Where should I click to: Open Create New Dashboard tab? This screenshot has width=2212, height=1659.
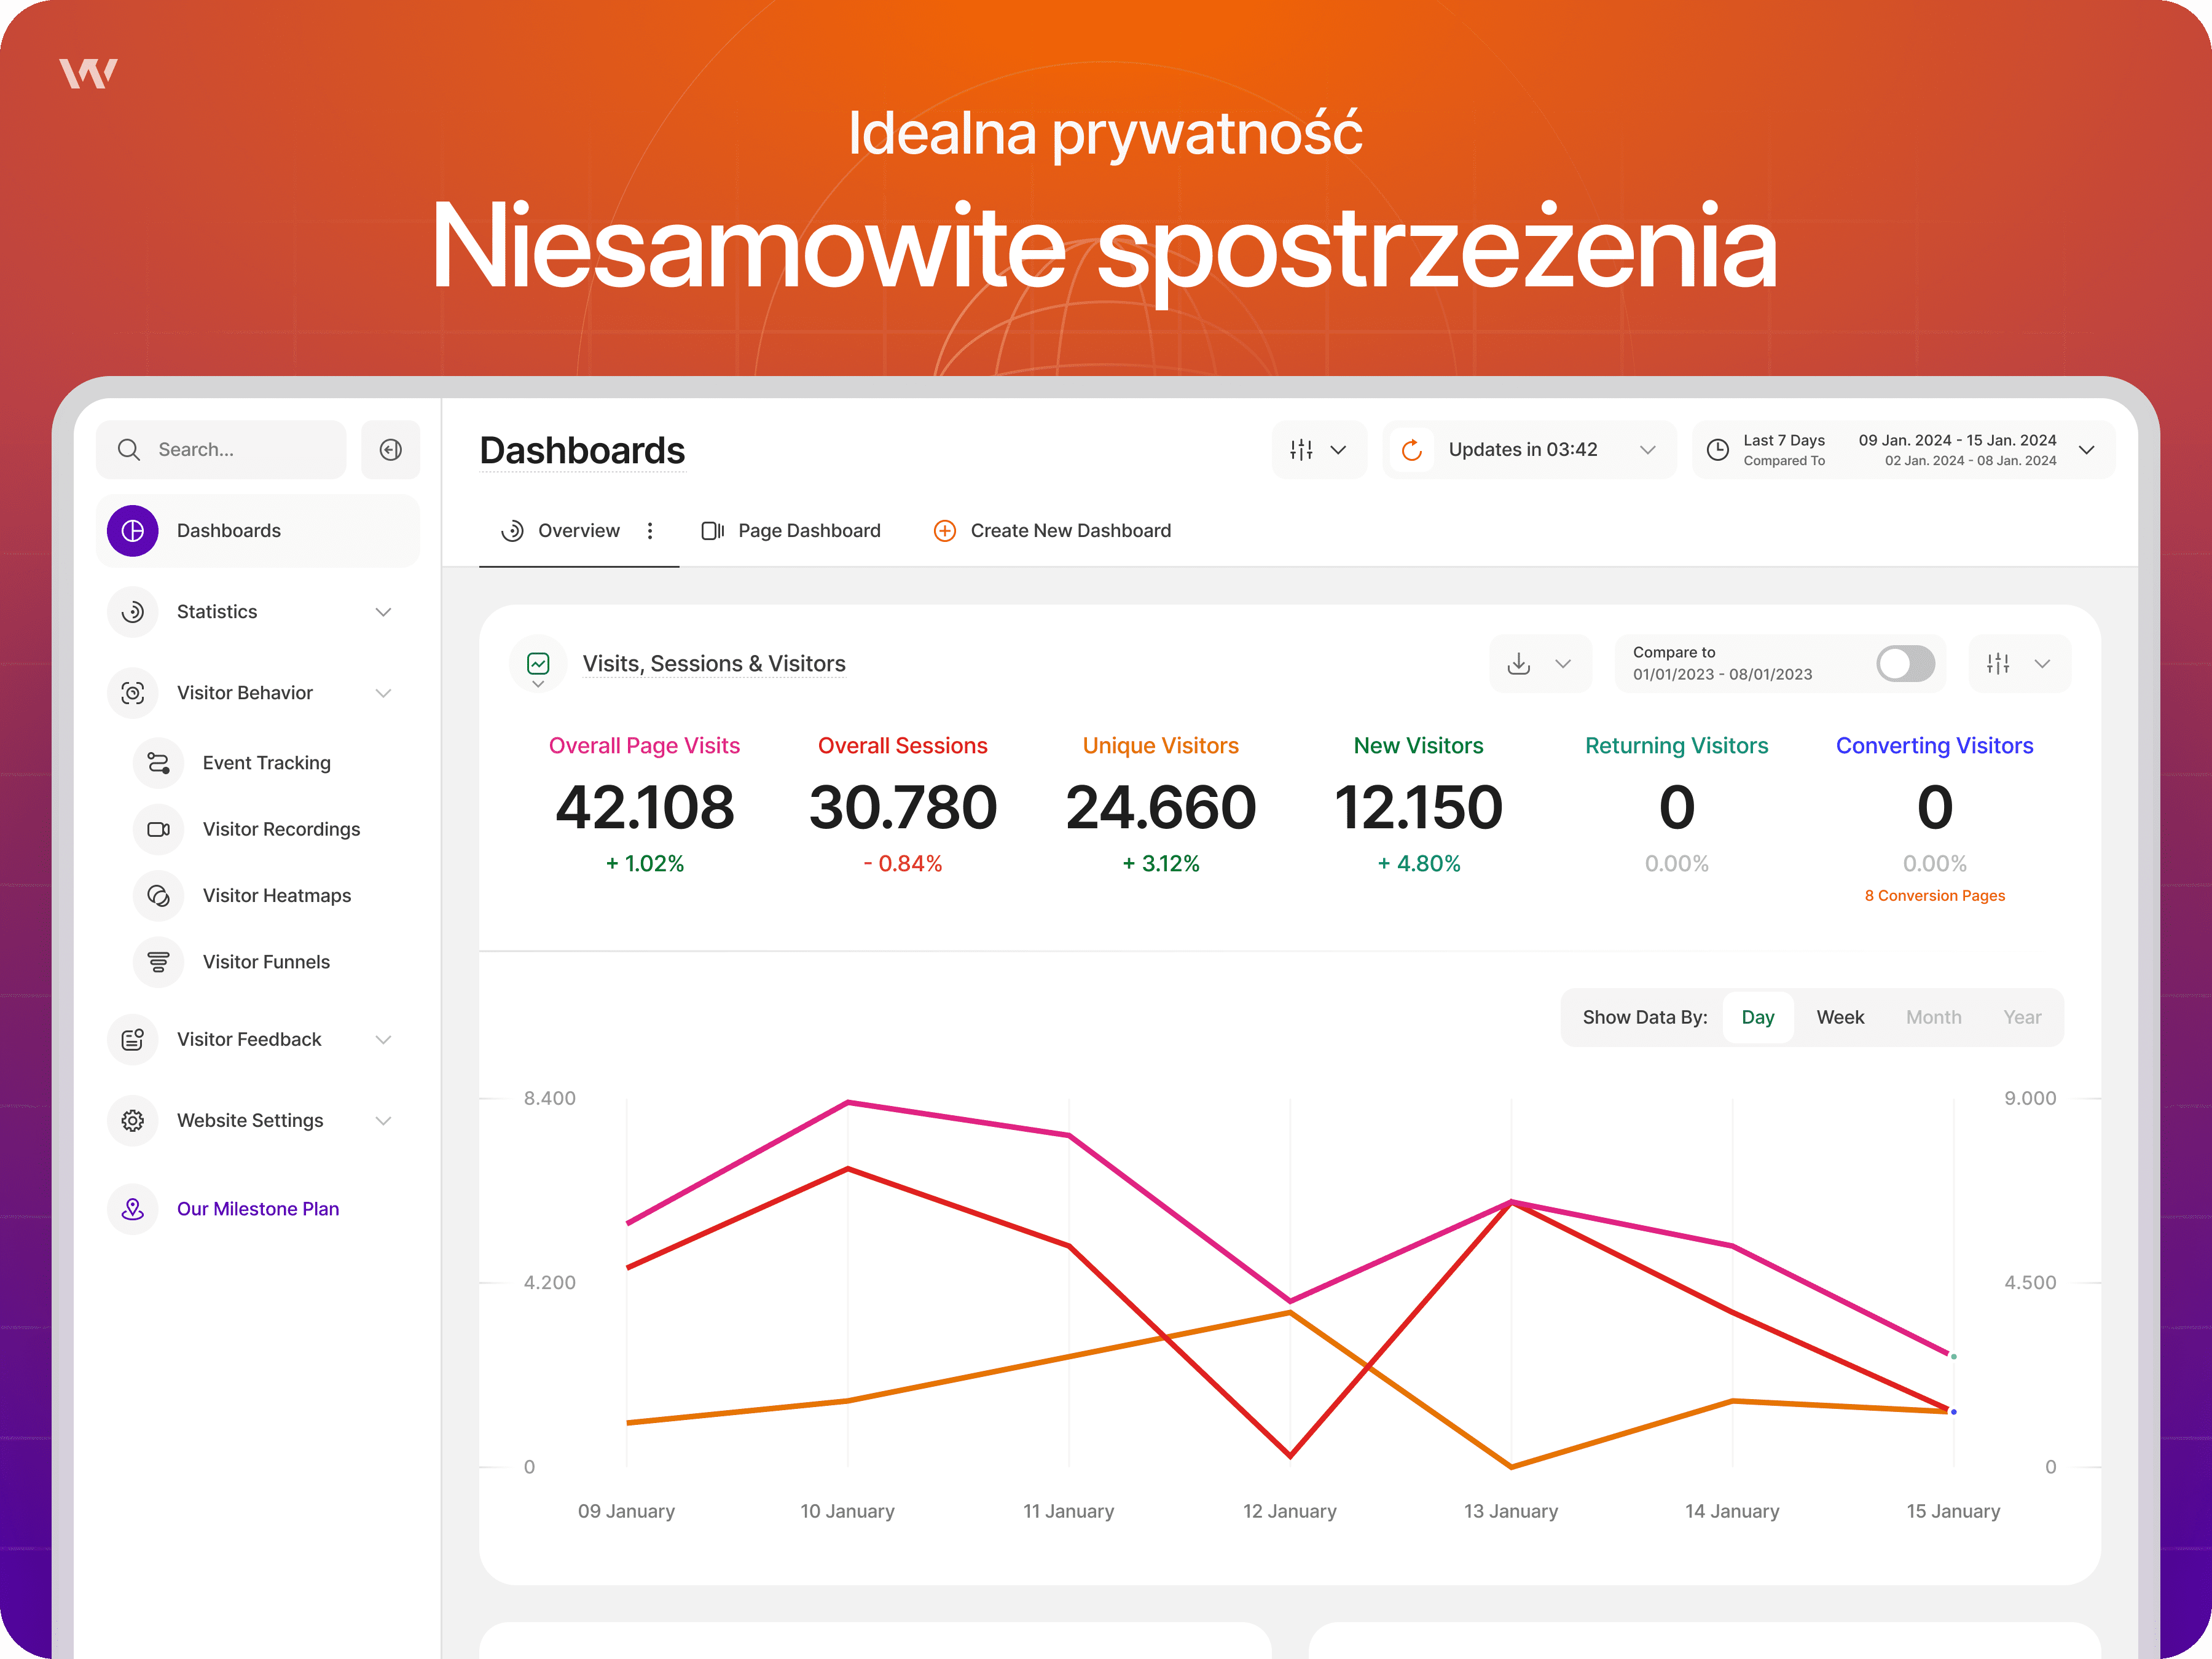pos(1052,530)
